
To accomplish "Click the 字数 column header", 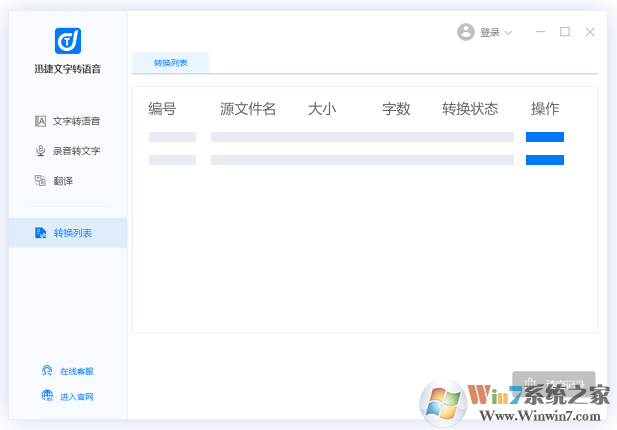I will pos(396,109).
